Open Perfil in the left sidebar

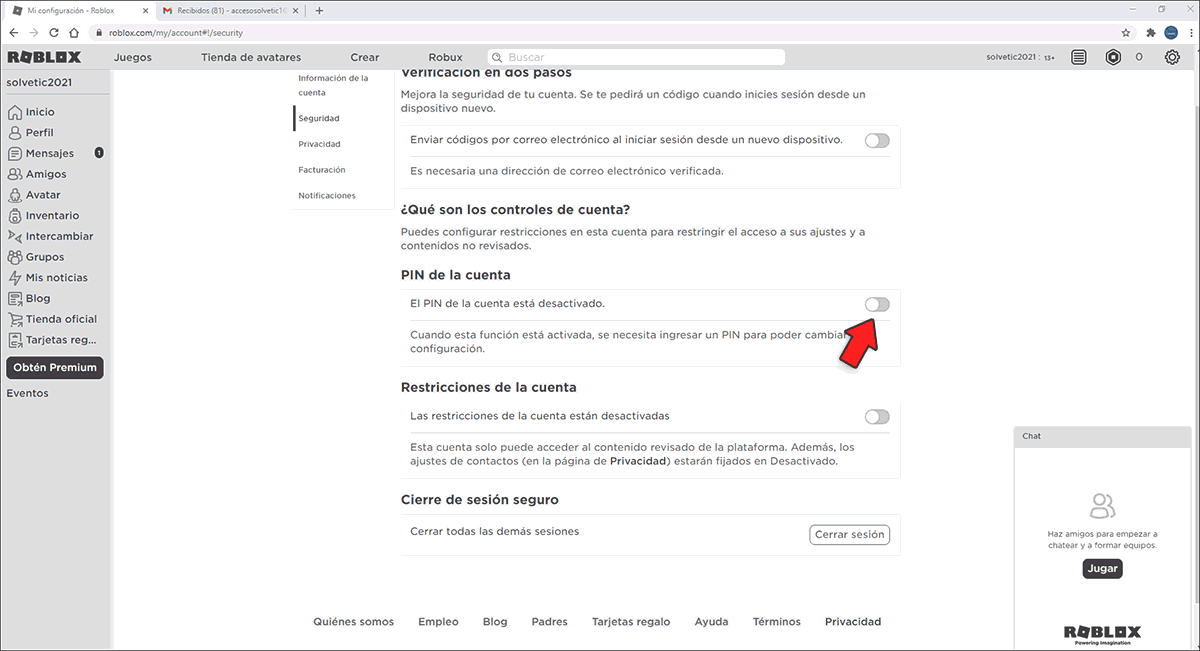coord(31,132)
